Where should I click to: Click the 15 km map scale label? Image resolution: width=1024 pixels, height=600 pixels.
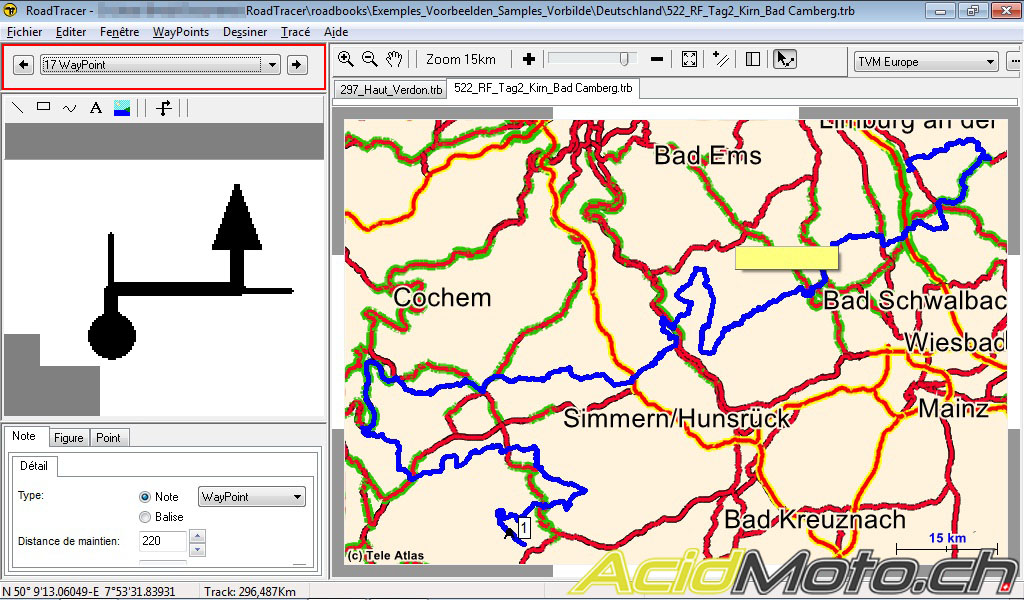pyautogui.click(x=947, y=538)
